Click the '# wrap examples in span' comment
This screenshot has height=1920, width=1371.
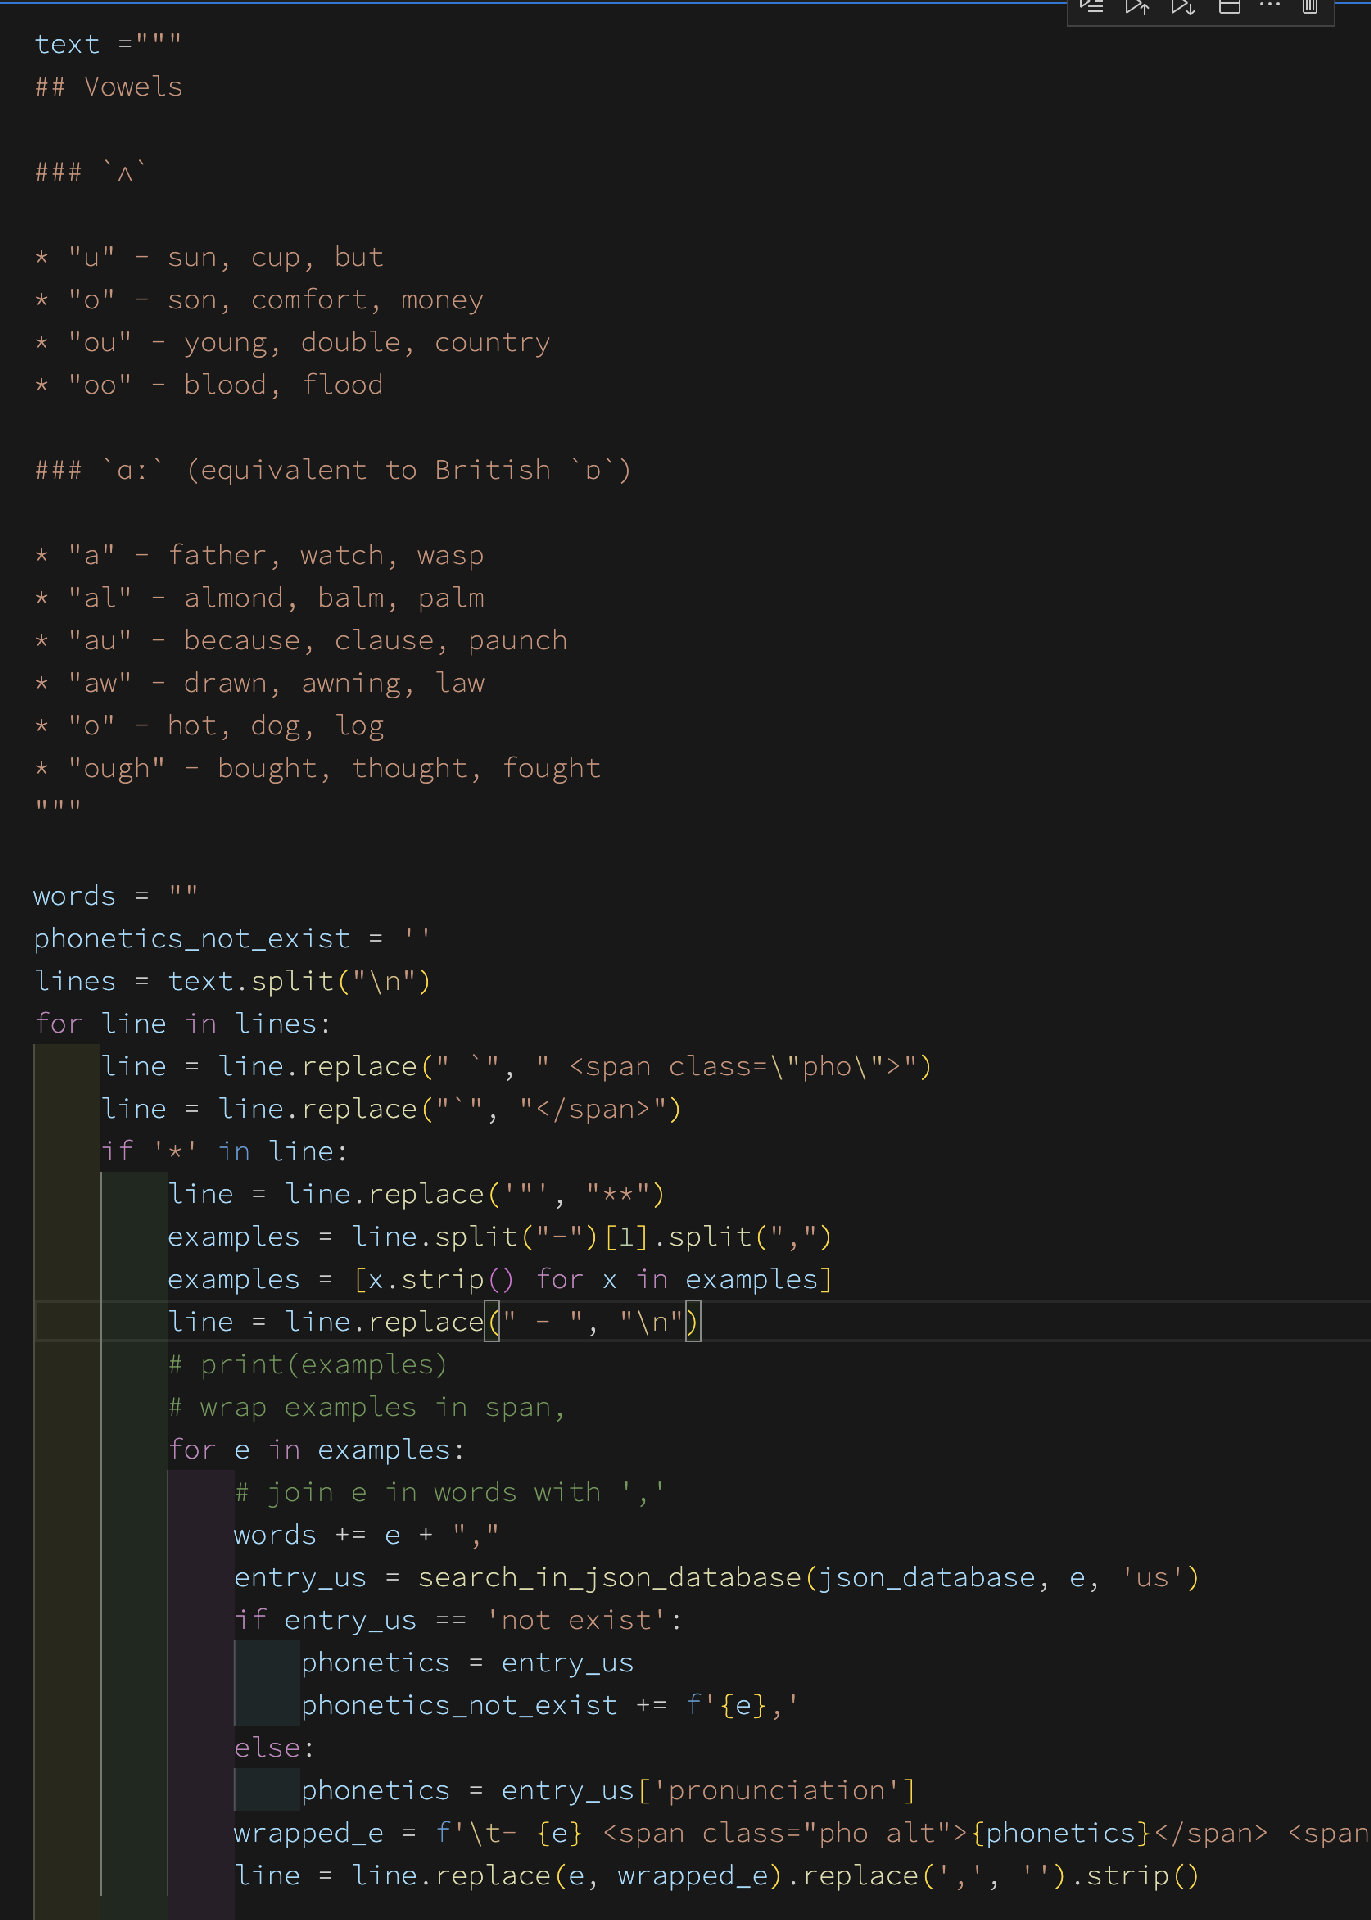click(x=366, y=1407)
